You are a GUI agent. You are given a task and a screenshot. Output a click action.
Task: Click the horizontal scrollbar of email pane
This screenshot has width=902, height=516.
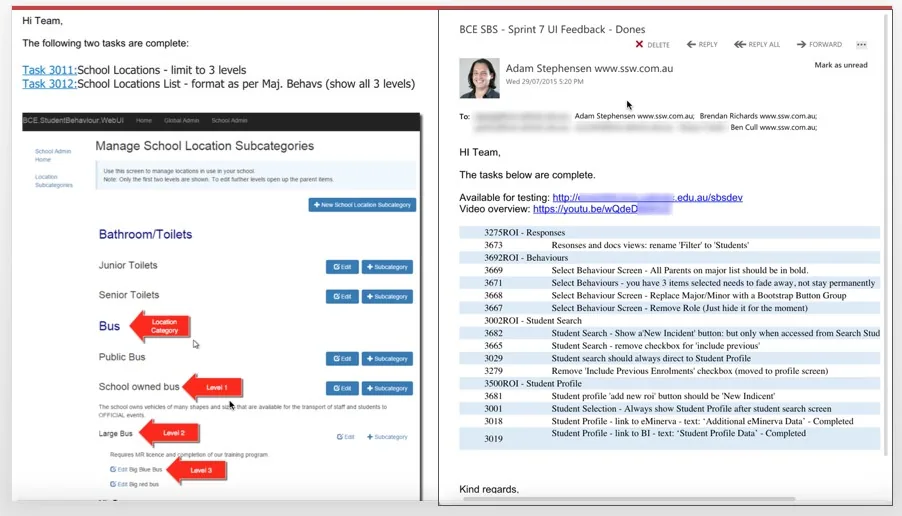629,499
